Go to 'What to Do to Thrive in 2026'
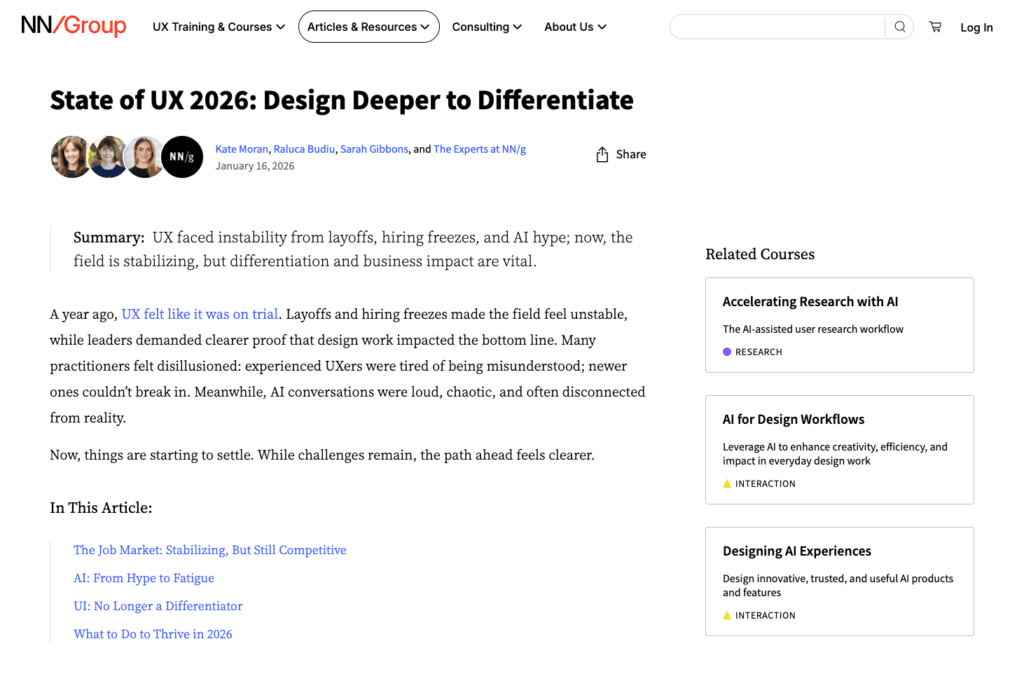 point(152,634)
